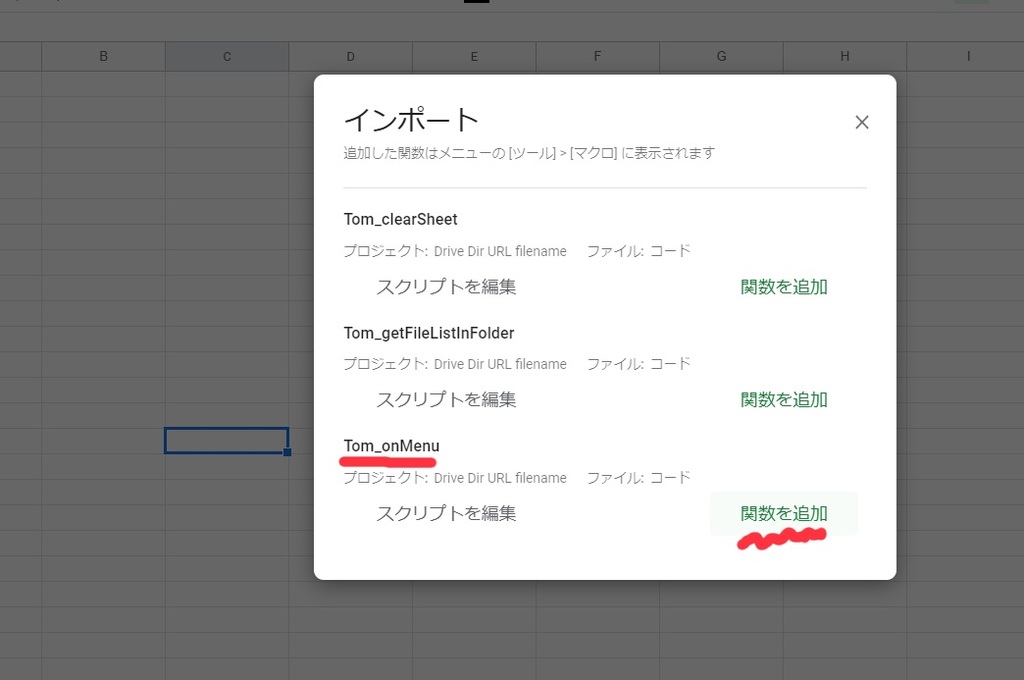Edit script for Tom_getFileListInFolder
Image resolution: width=1024 pixels, height=680 pixels.
446,400
